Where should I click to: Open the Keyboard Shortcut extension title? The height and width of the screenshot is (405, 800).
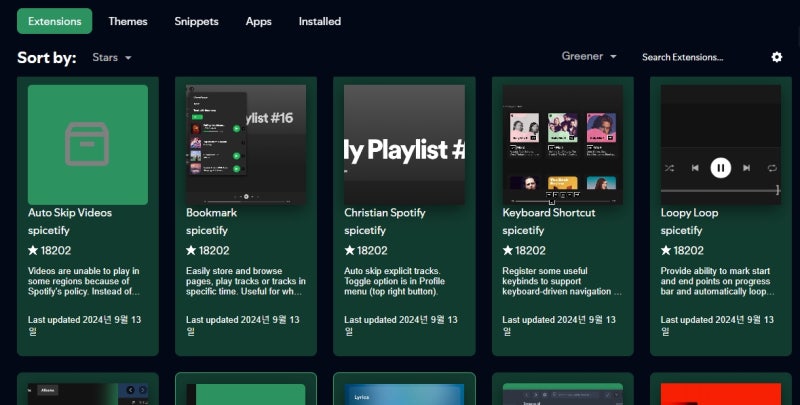tap(549, 213)
